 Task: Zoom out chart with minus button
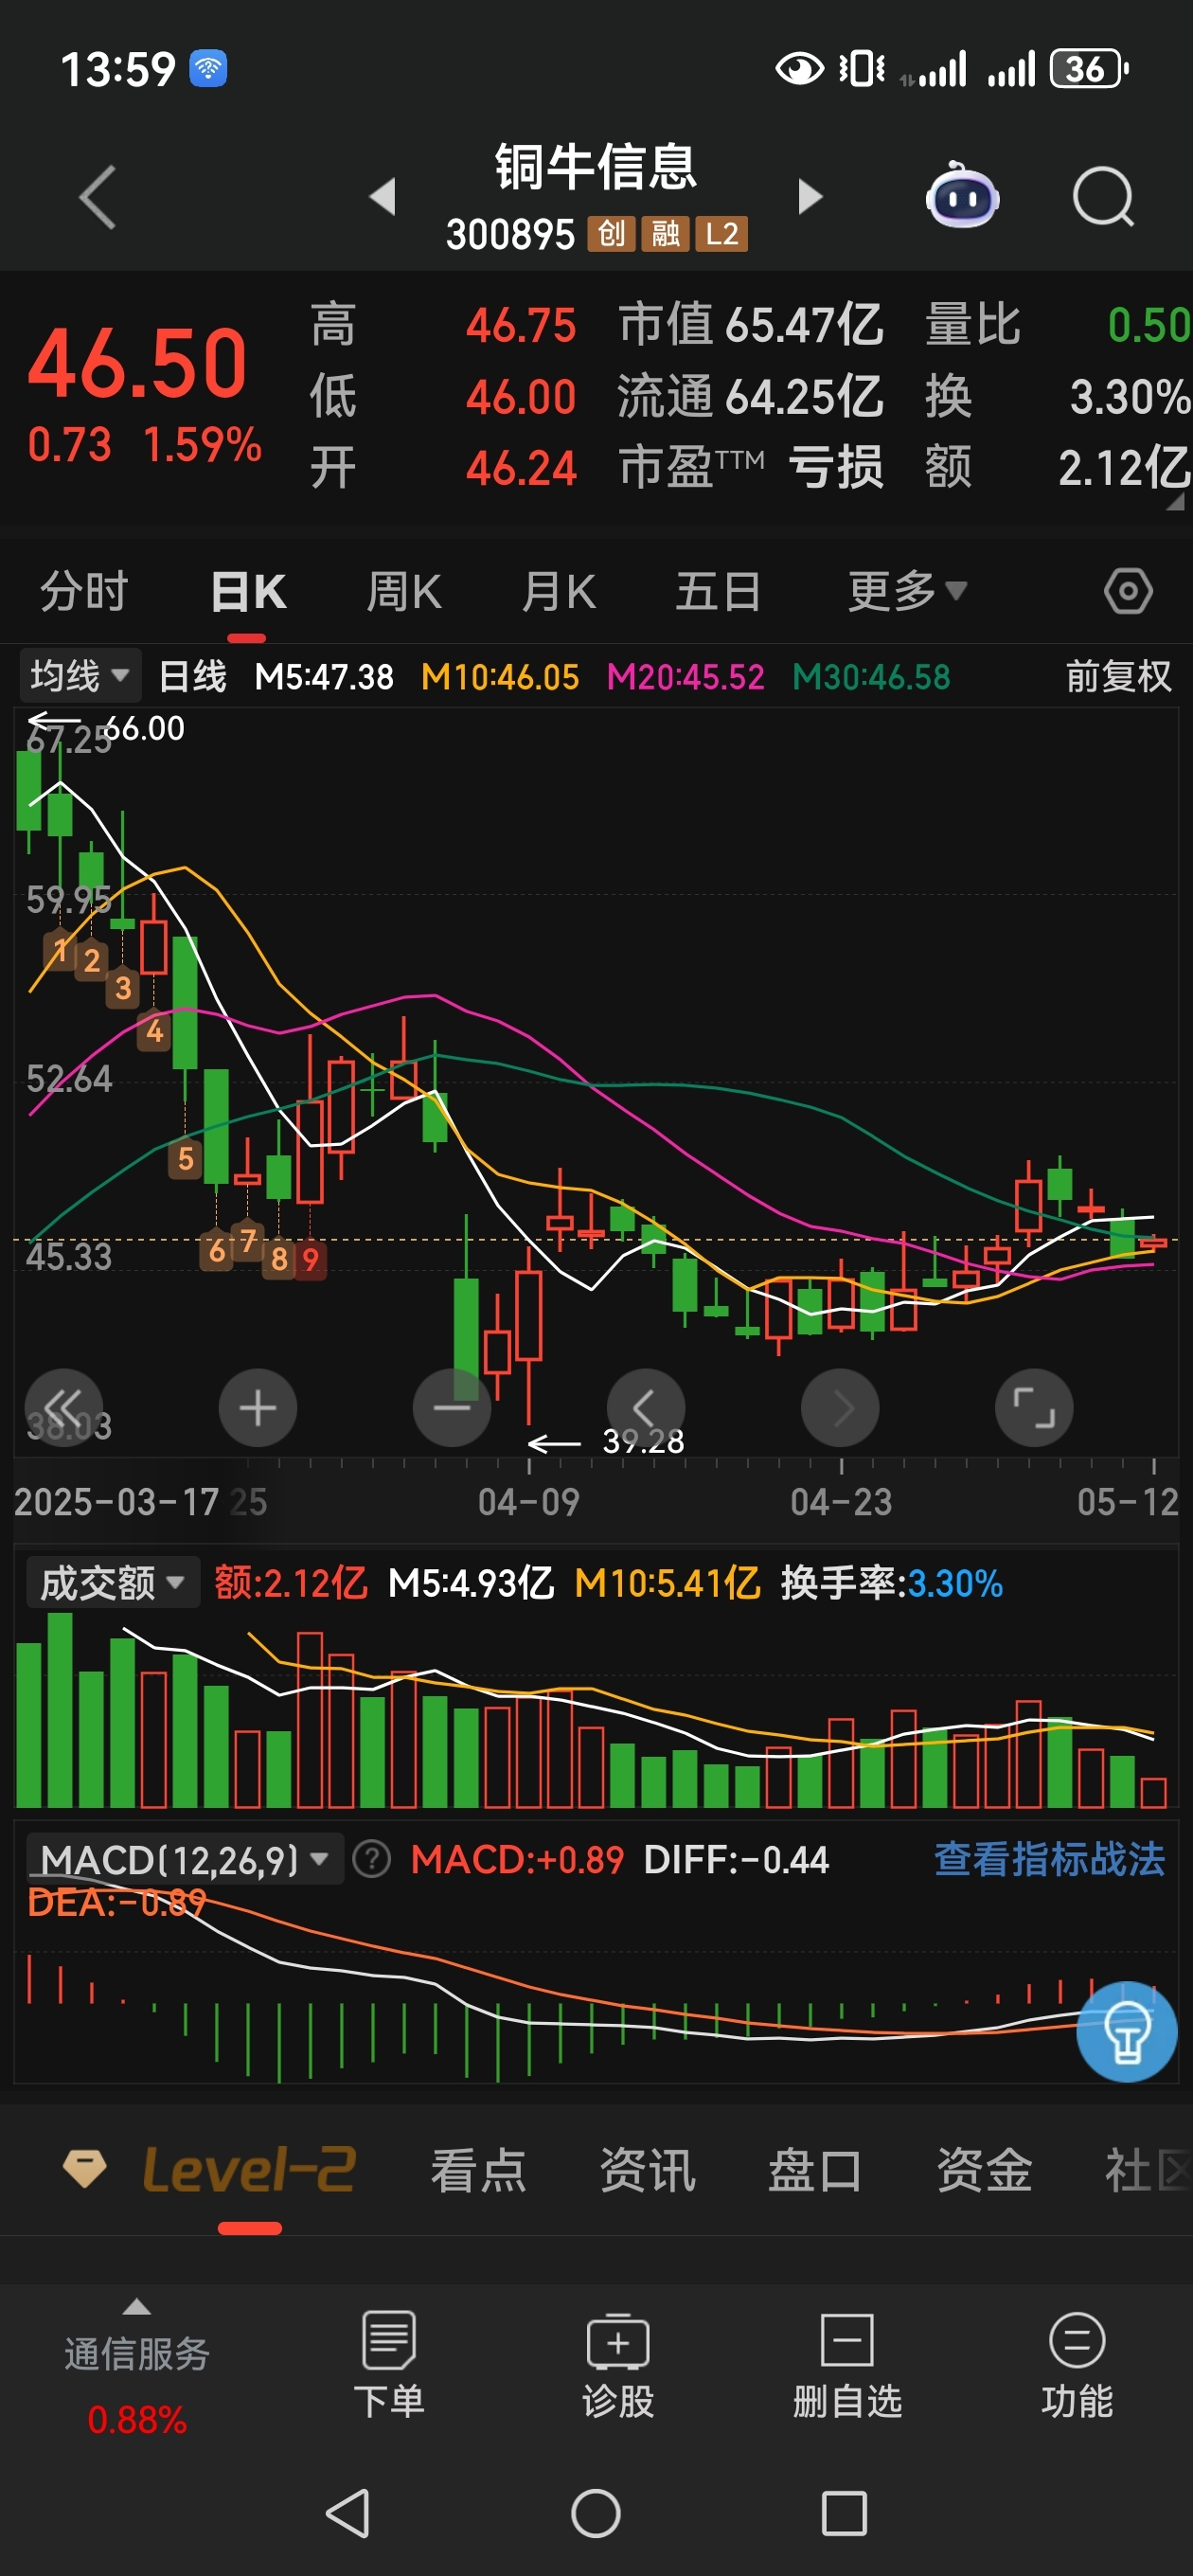(x=452, y=1407)
